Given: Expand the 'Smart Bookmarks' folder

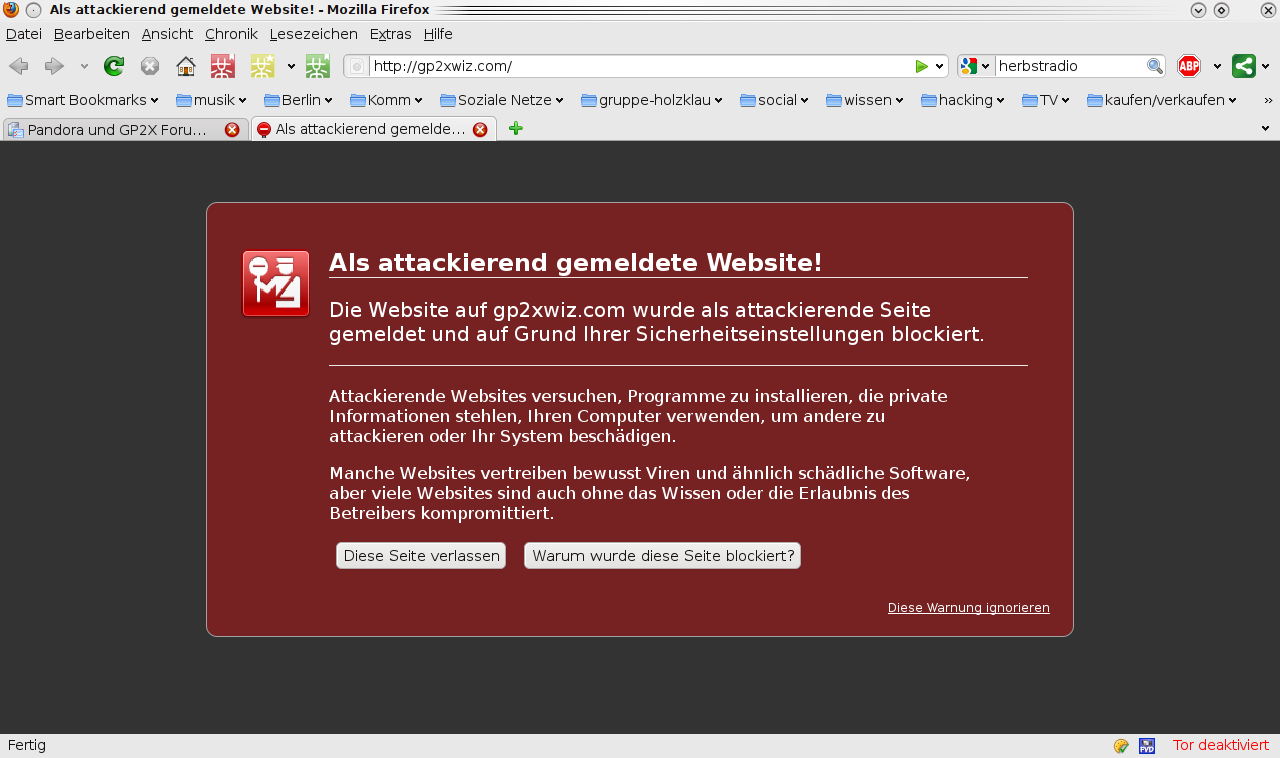Looking at the screenshot, I should [83, 100].
